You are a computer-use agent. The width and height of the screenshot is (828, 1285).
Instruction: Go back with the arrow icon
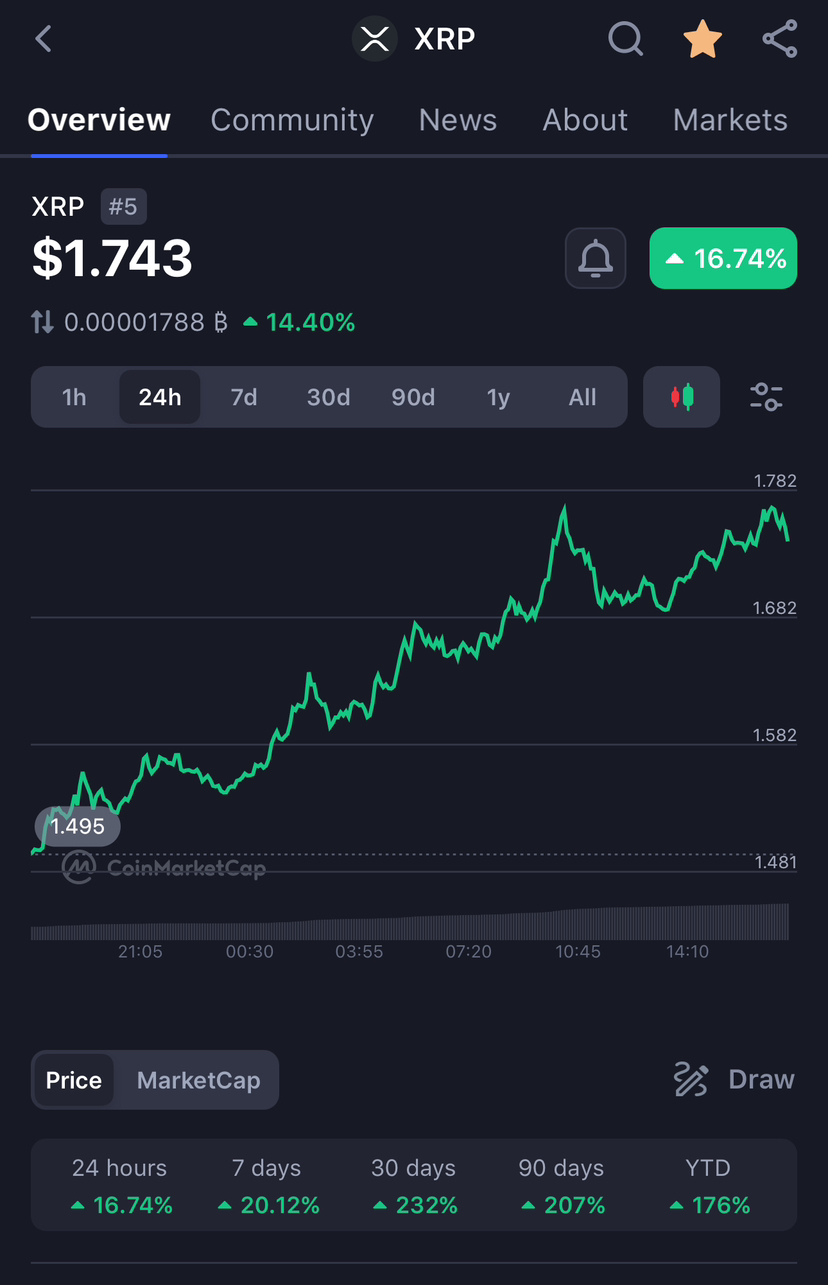pyautogui.click(x=41, y=39)
